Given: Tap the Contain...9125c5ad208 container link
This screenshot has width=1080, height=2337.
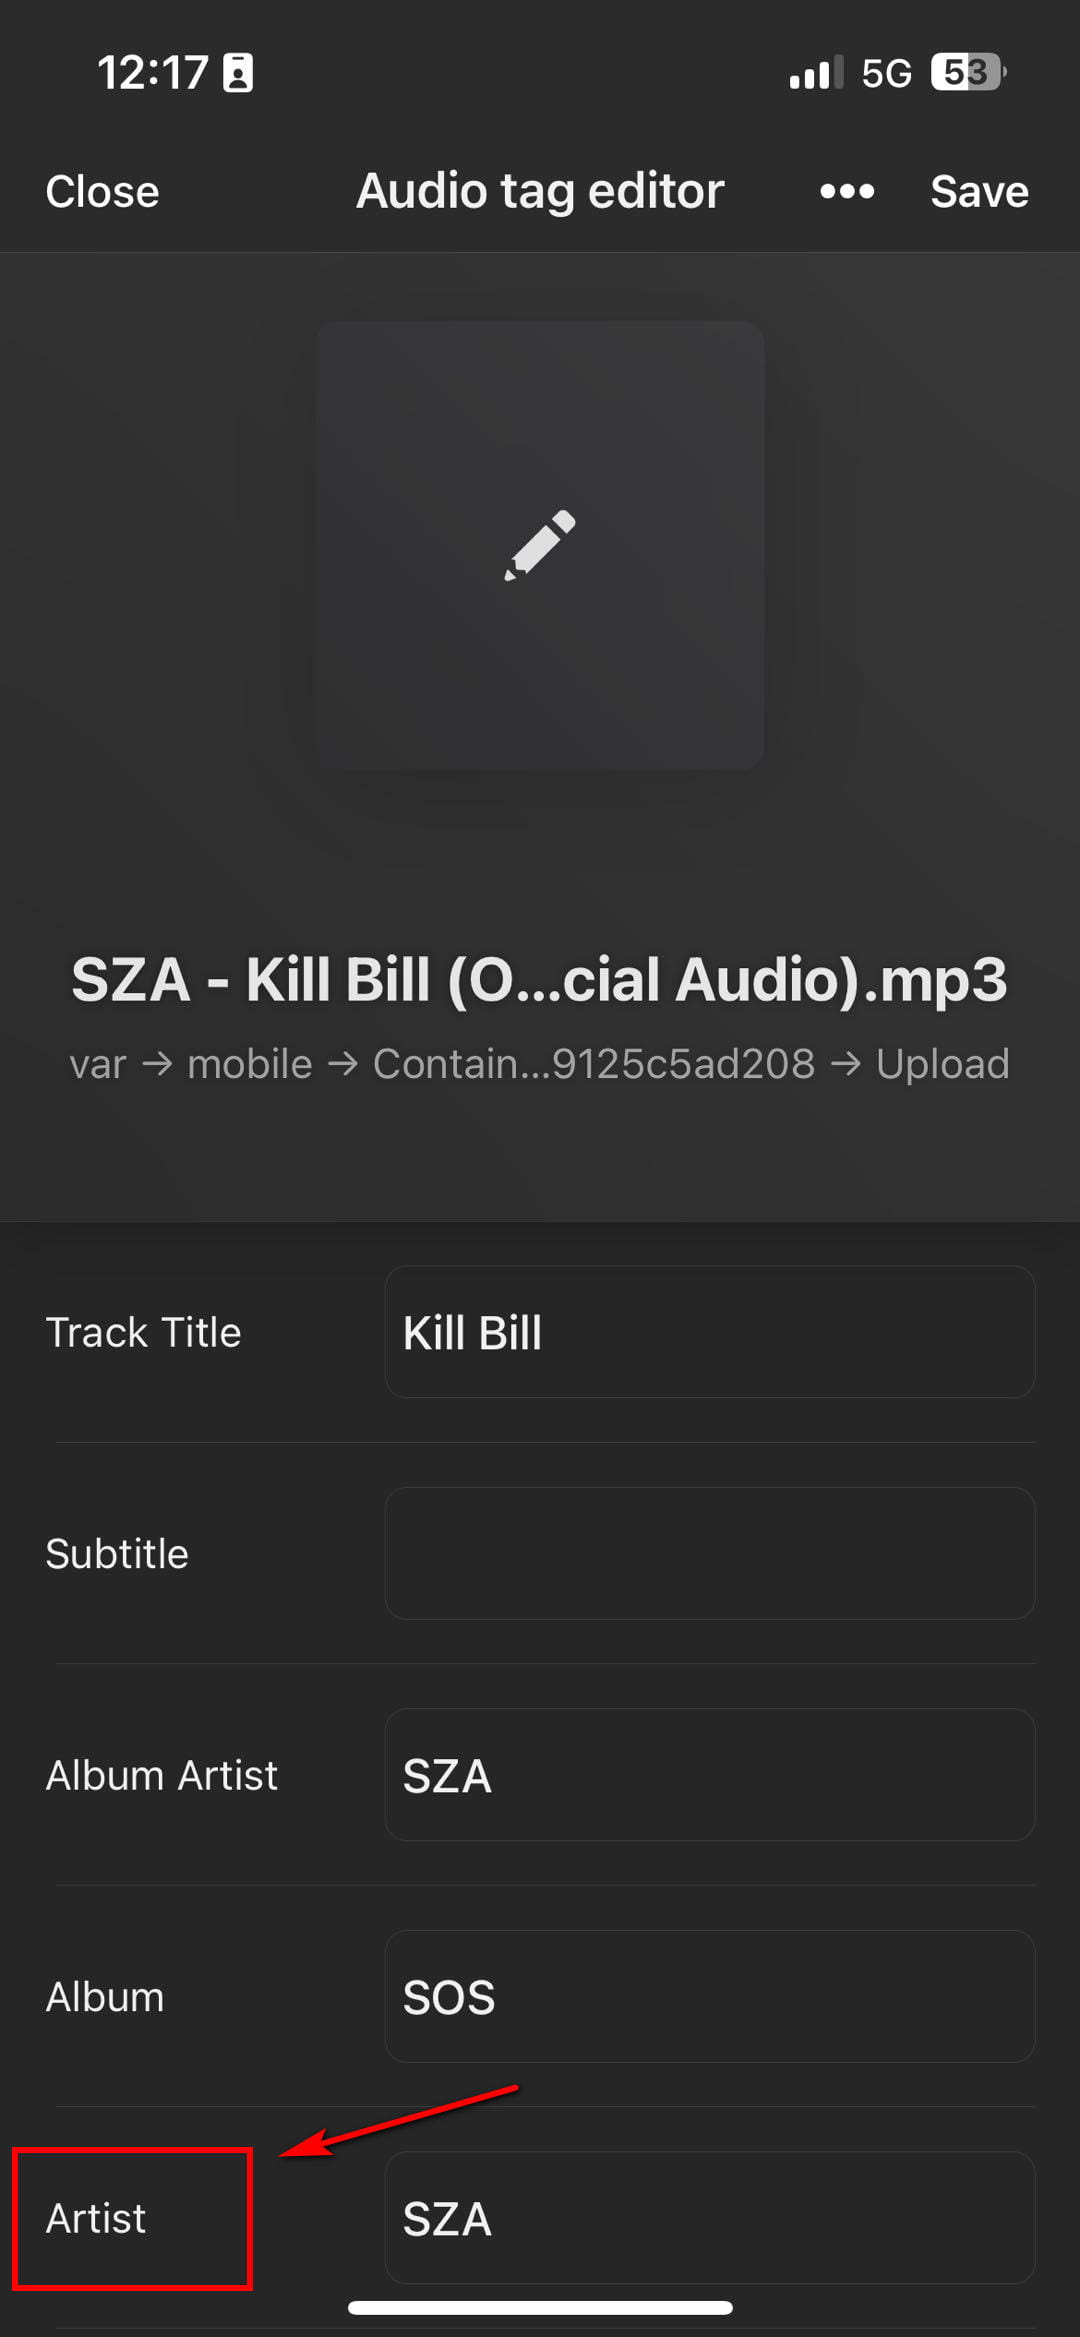Looking at the screenshot, I should (593, 1063).
